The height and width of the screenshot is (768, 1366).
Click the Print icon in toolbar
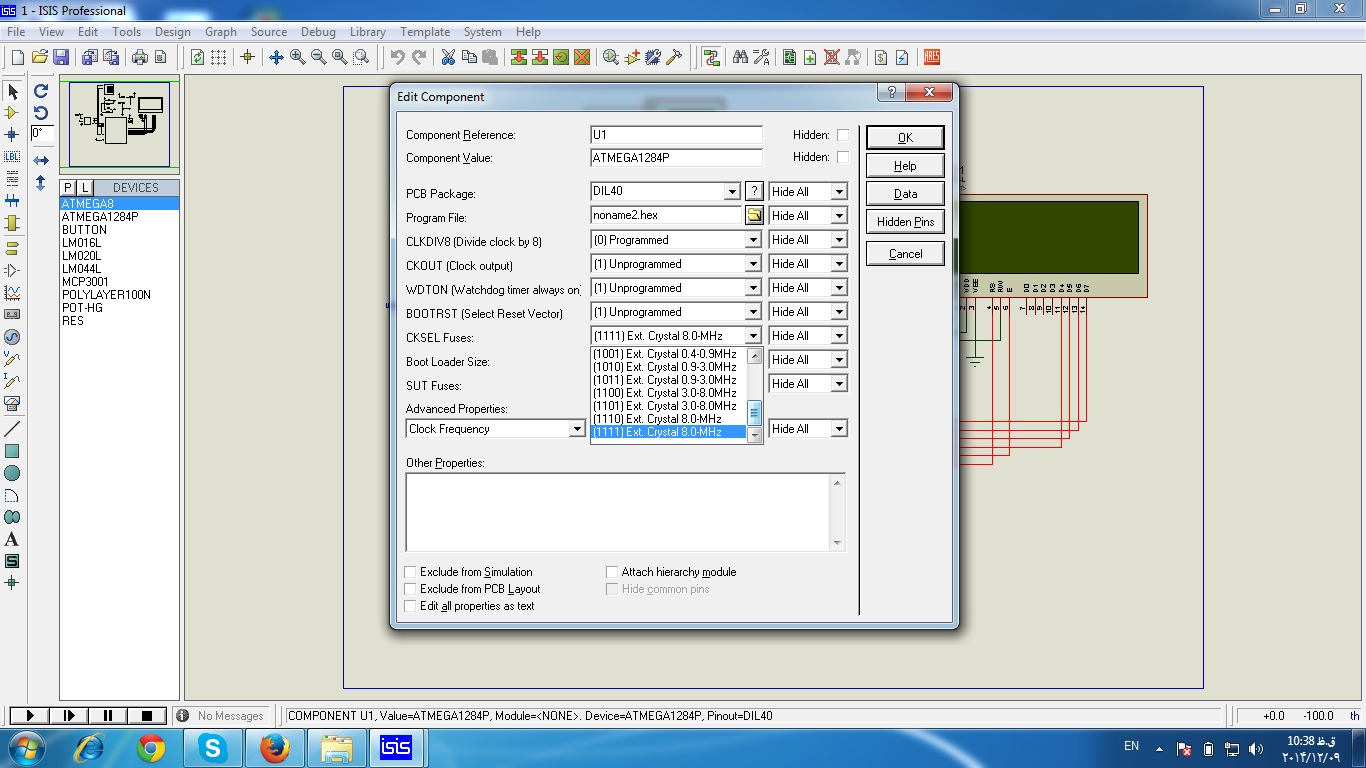tap(140, 58)
